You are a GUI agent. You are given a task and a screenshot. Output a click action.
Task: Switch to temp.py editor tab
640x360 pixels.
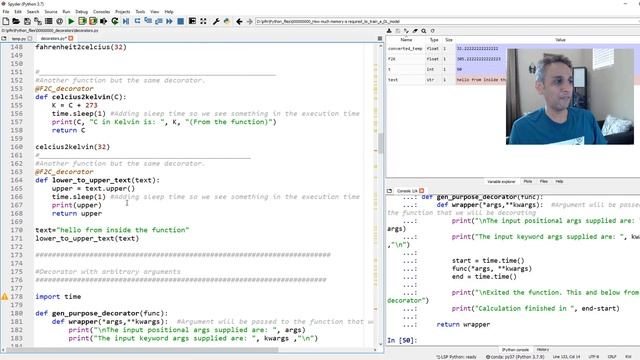tap(18, 38)
